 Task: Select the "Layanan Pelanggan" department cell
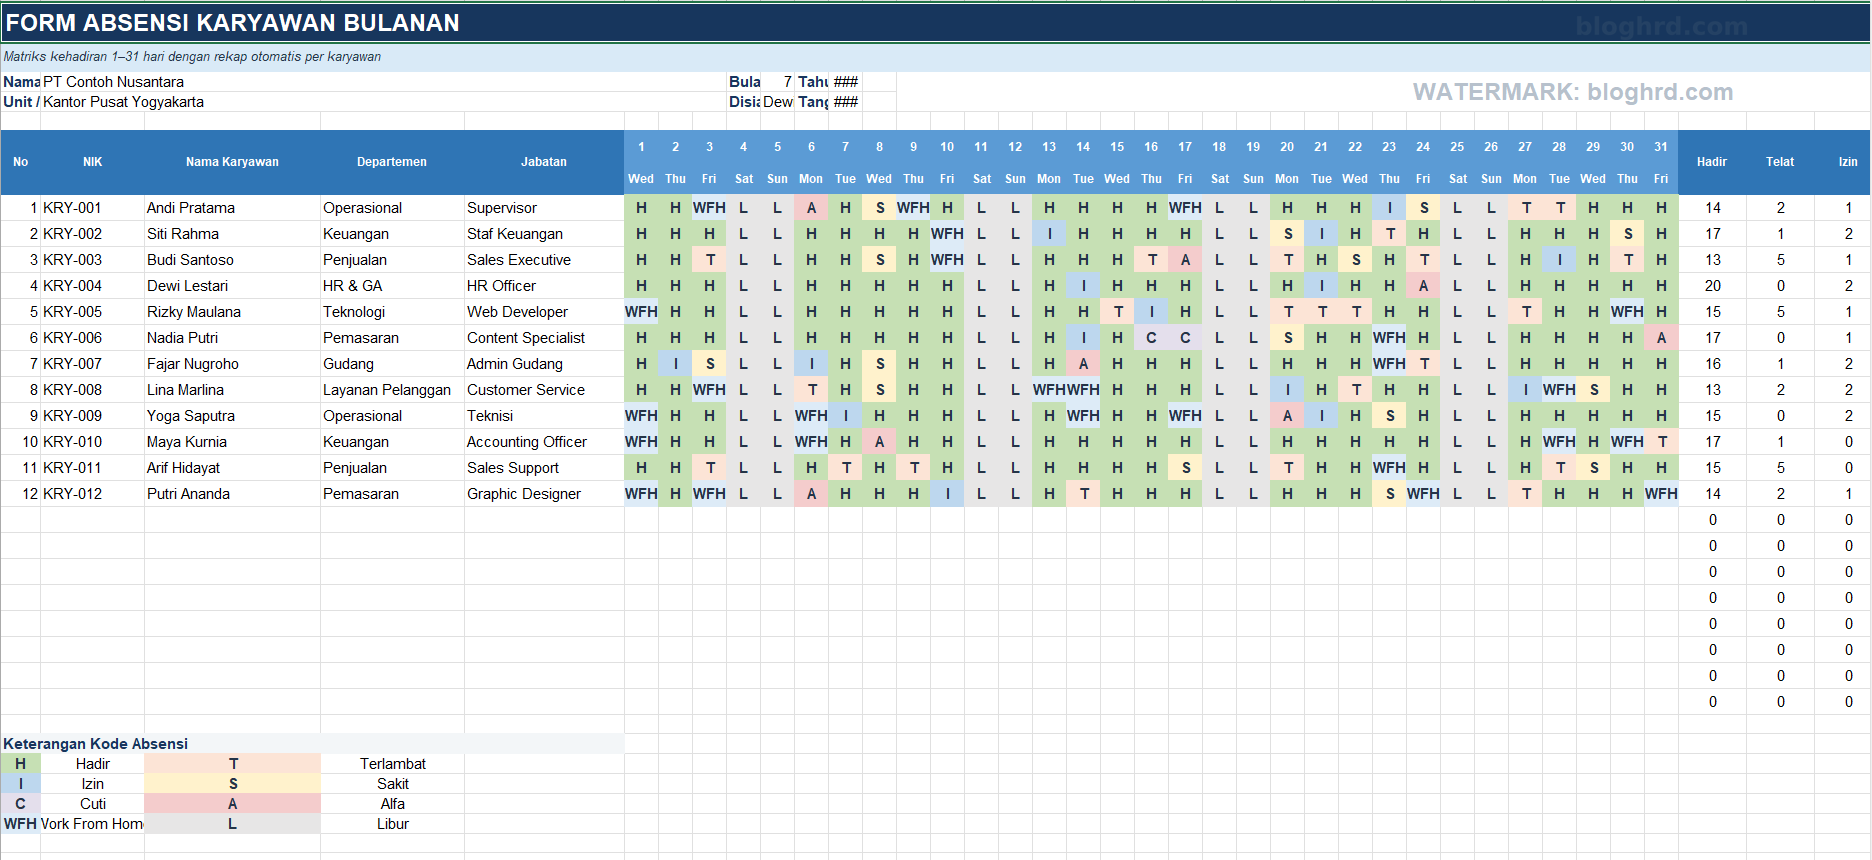tap(392, 390)
